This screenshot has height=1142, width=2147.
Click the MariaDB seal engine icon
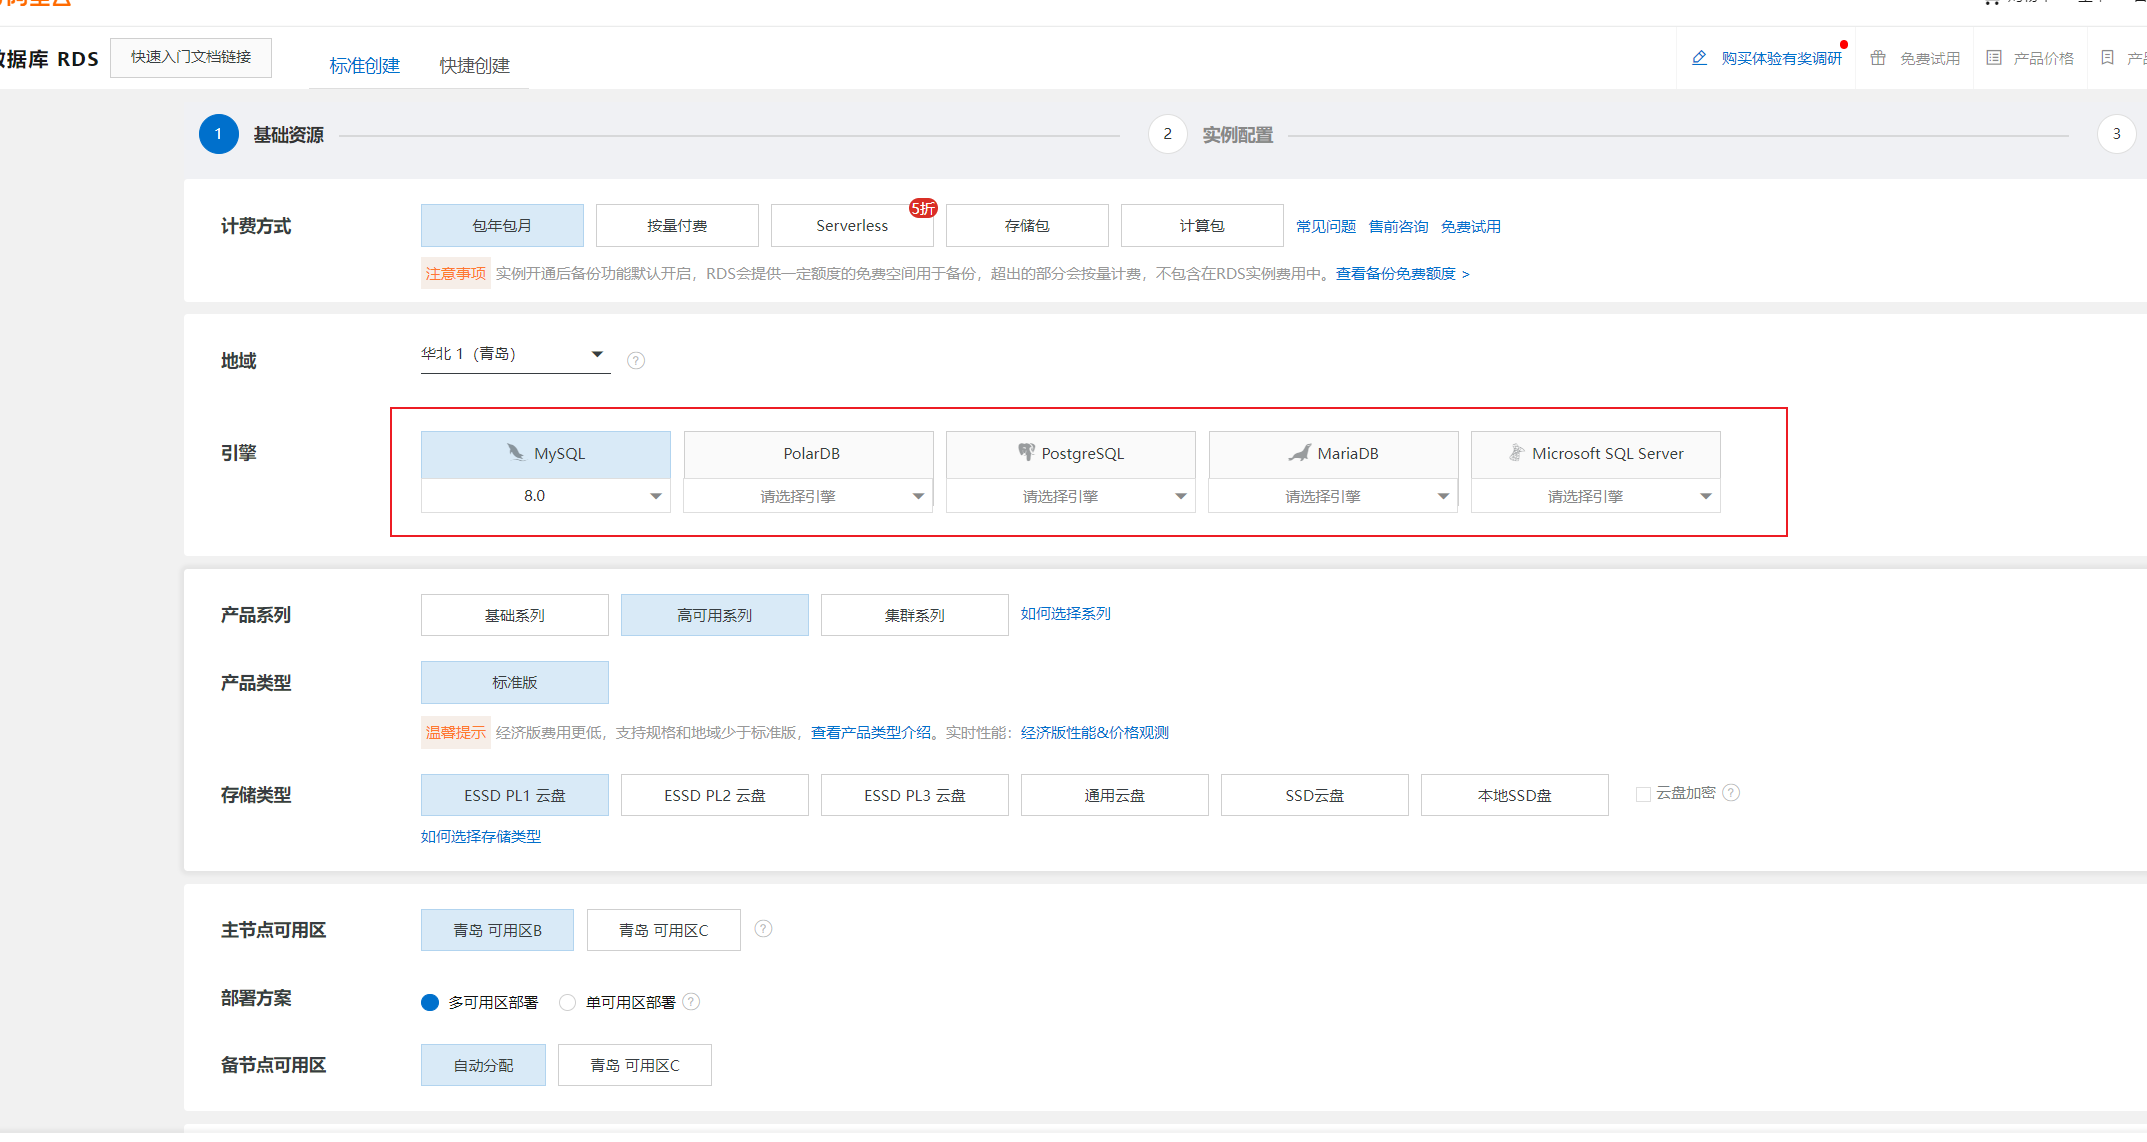[1299, 453]
